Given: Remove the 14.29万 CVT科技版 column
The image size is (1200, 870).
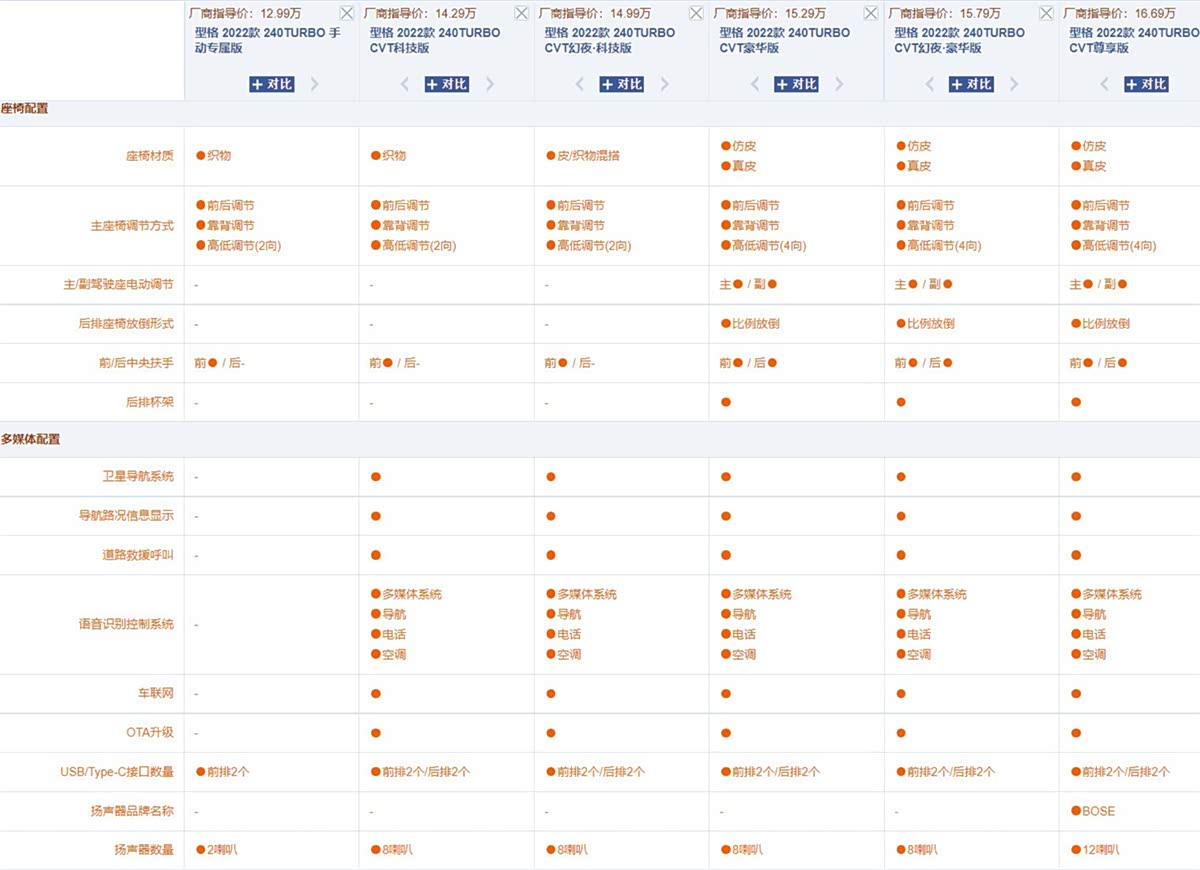Looking at the screenshot, I should pyautogui.click(x=521, y=13).
